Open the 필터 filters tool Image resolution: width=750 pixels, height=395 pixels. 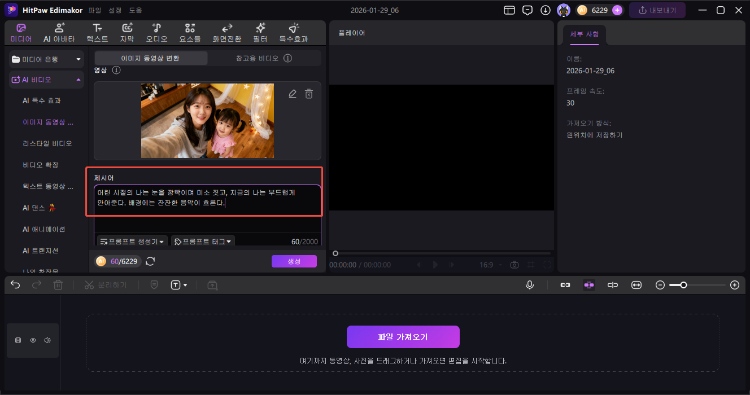[x=260, y=33]
